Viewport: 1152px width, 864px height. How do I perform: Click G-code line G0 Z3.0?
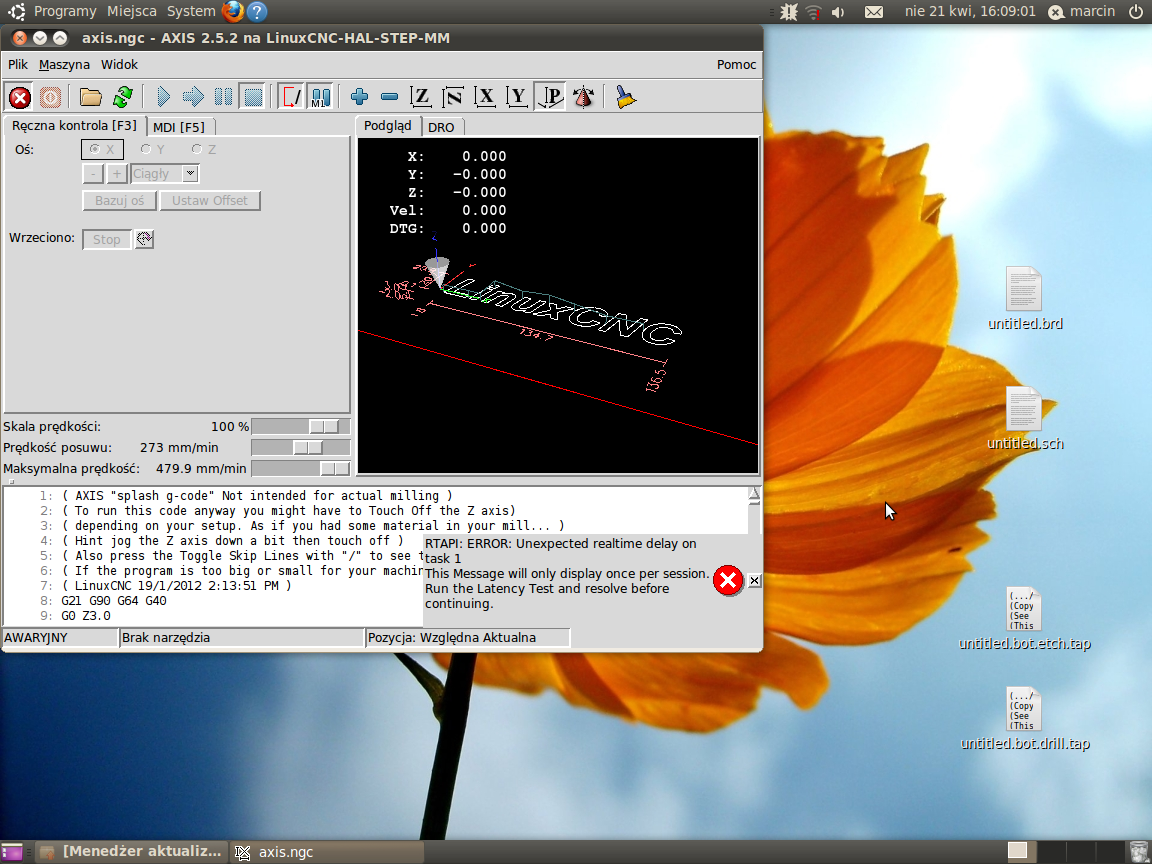pyautogui.click(x=85, y=616)
